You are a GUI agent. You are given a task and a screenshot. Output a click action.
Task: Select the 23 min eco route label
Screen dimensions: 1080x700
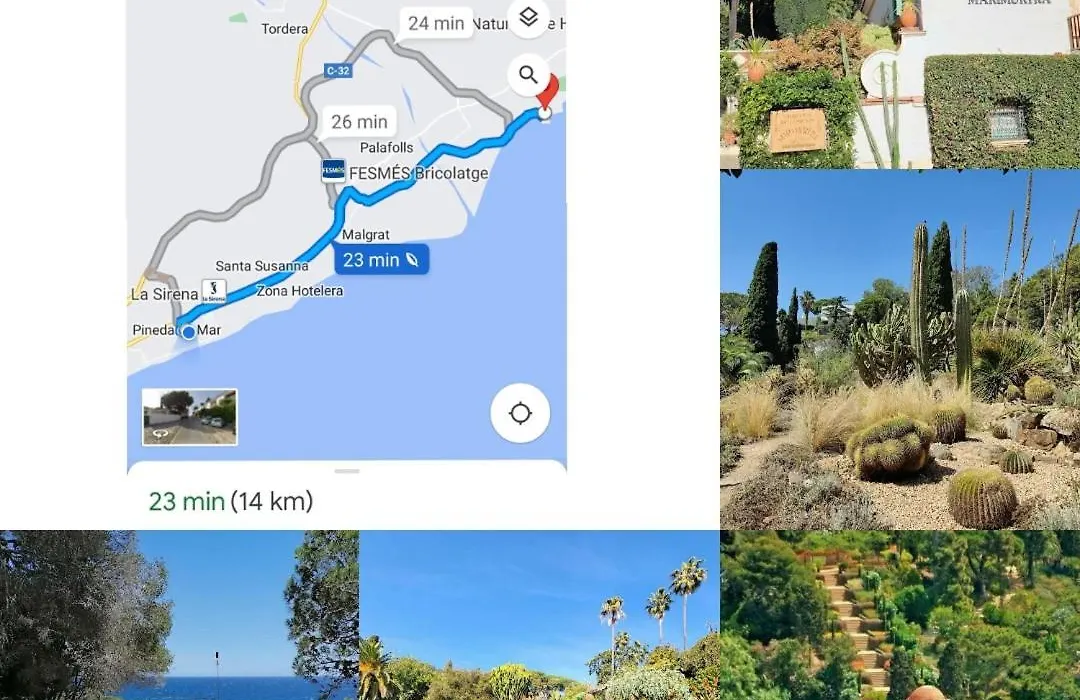tap(381, 260)
